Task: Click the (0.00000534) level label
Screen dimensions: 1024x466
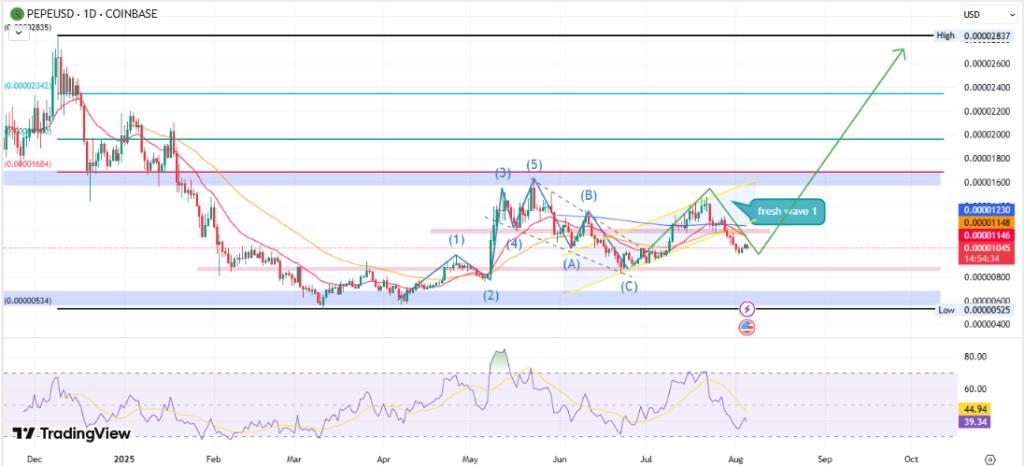Action: (x=28, y=301)
